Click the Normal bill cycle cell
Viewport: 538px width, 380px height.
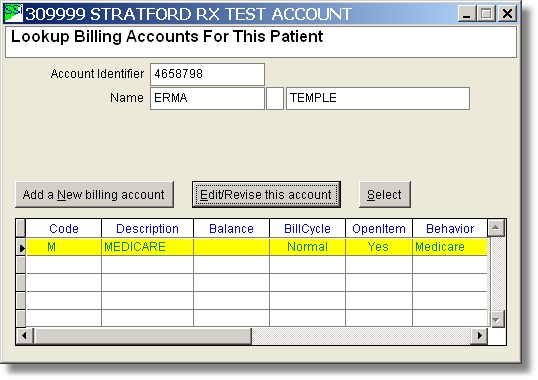click(x=307, y=247)
